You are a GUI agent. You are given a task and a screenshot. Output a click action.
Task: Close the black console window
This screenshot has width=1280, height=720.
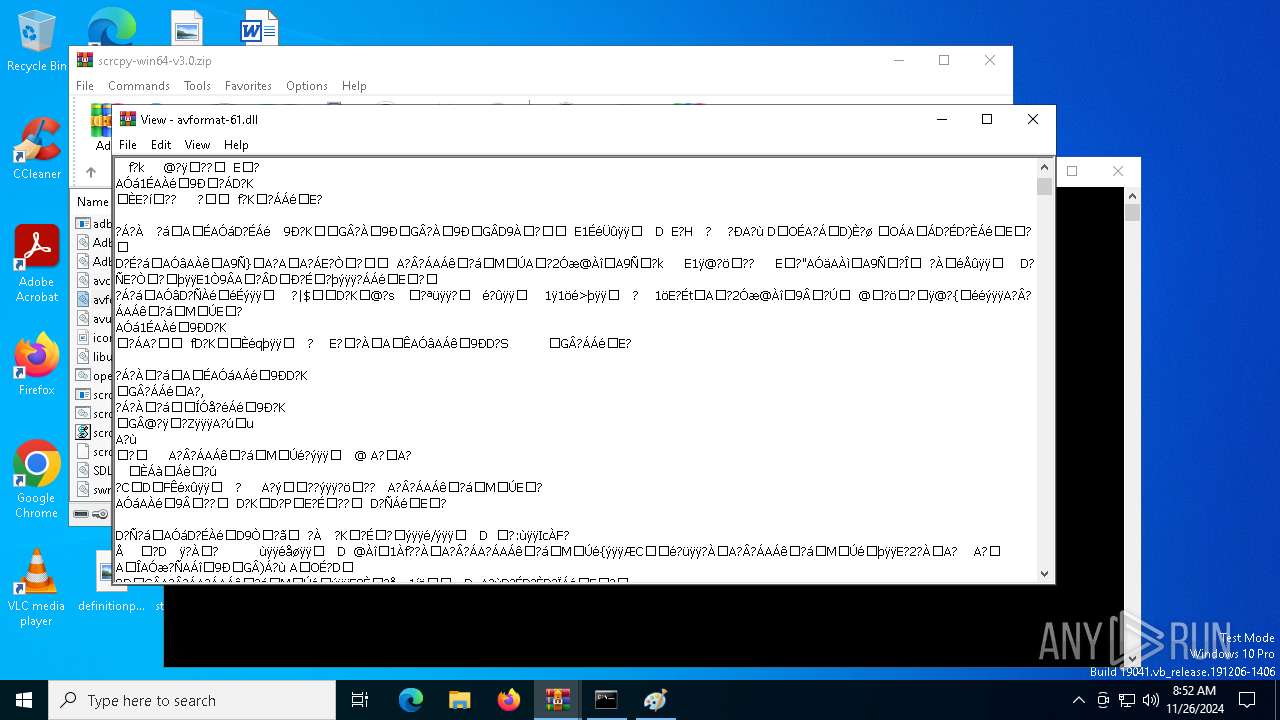[x=1118, y=171]
